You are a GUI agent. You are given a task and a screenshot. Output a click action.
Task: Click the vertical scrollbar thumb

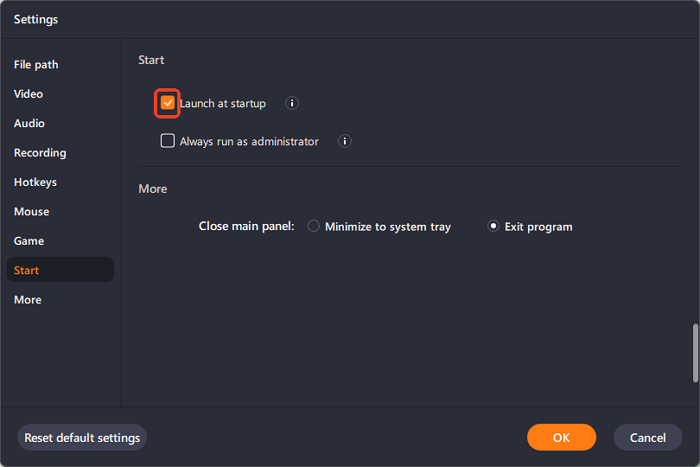click(x=695, y=353)
